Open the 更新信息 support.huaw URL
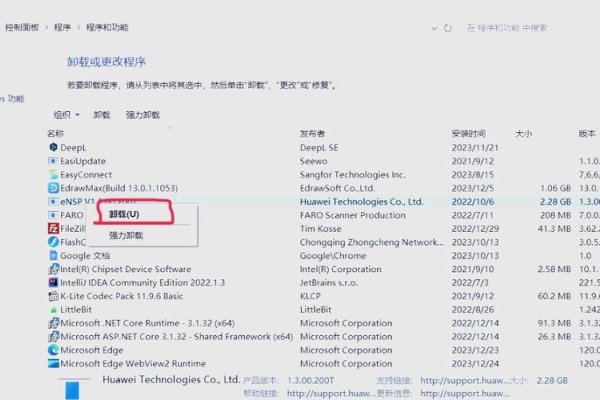Viewport: 600px width, 400px height. pyautogui.click(x=465, y=393)
